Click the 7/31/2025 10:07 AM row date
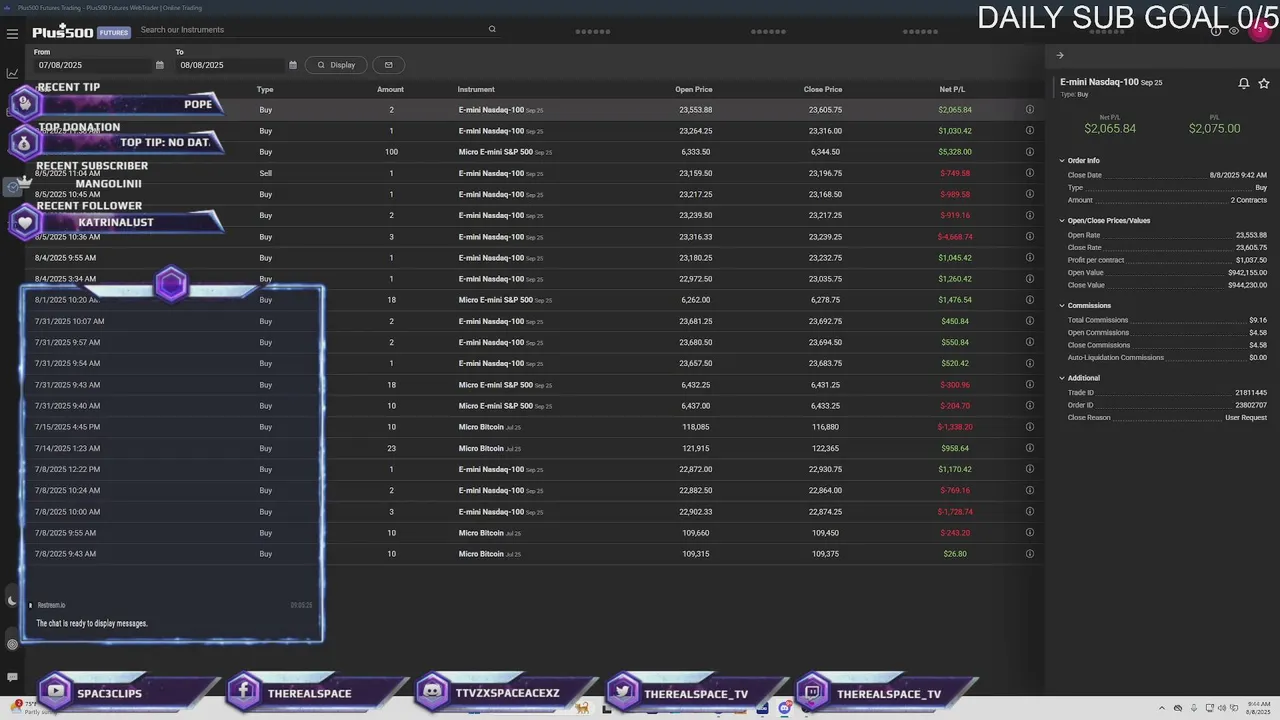The width and height of the screenshot is (1280, 720). [69, 321]
